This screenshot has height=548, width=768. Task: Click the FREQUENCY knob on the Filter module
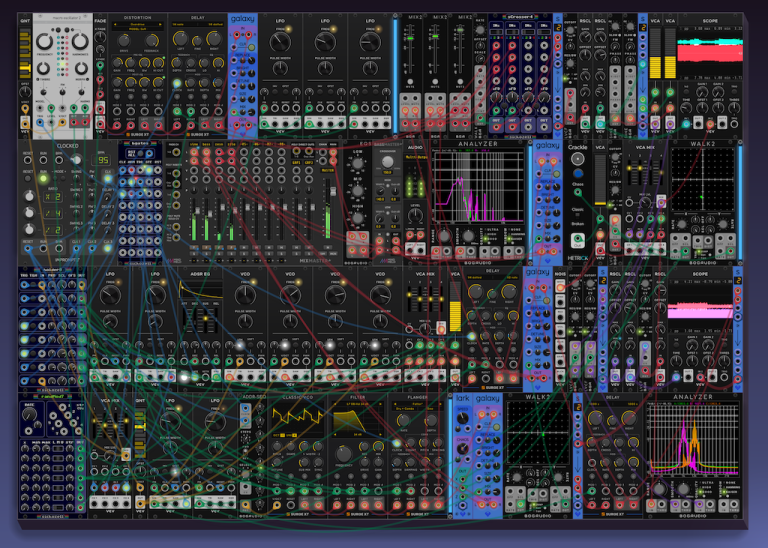tap(344, 454)
